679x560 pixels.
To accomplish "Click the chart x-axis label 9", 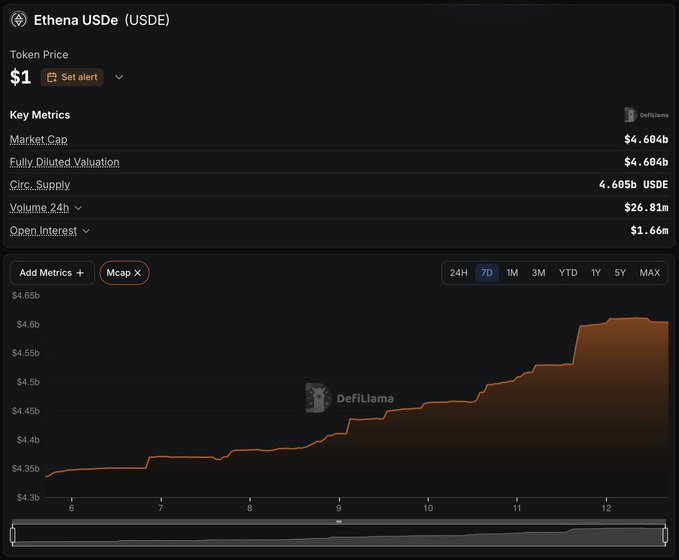I will click(x=339, y=508).
